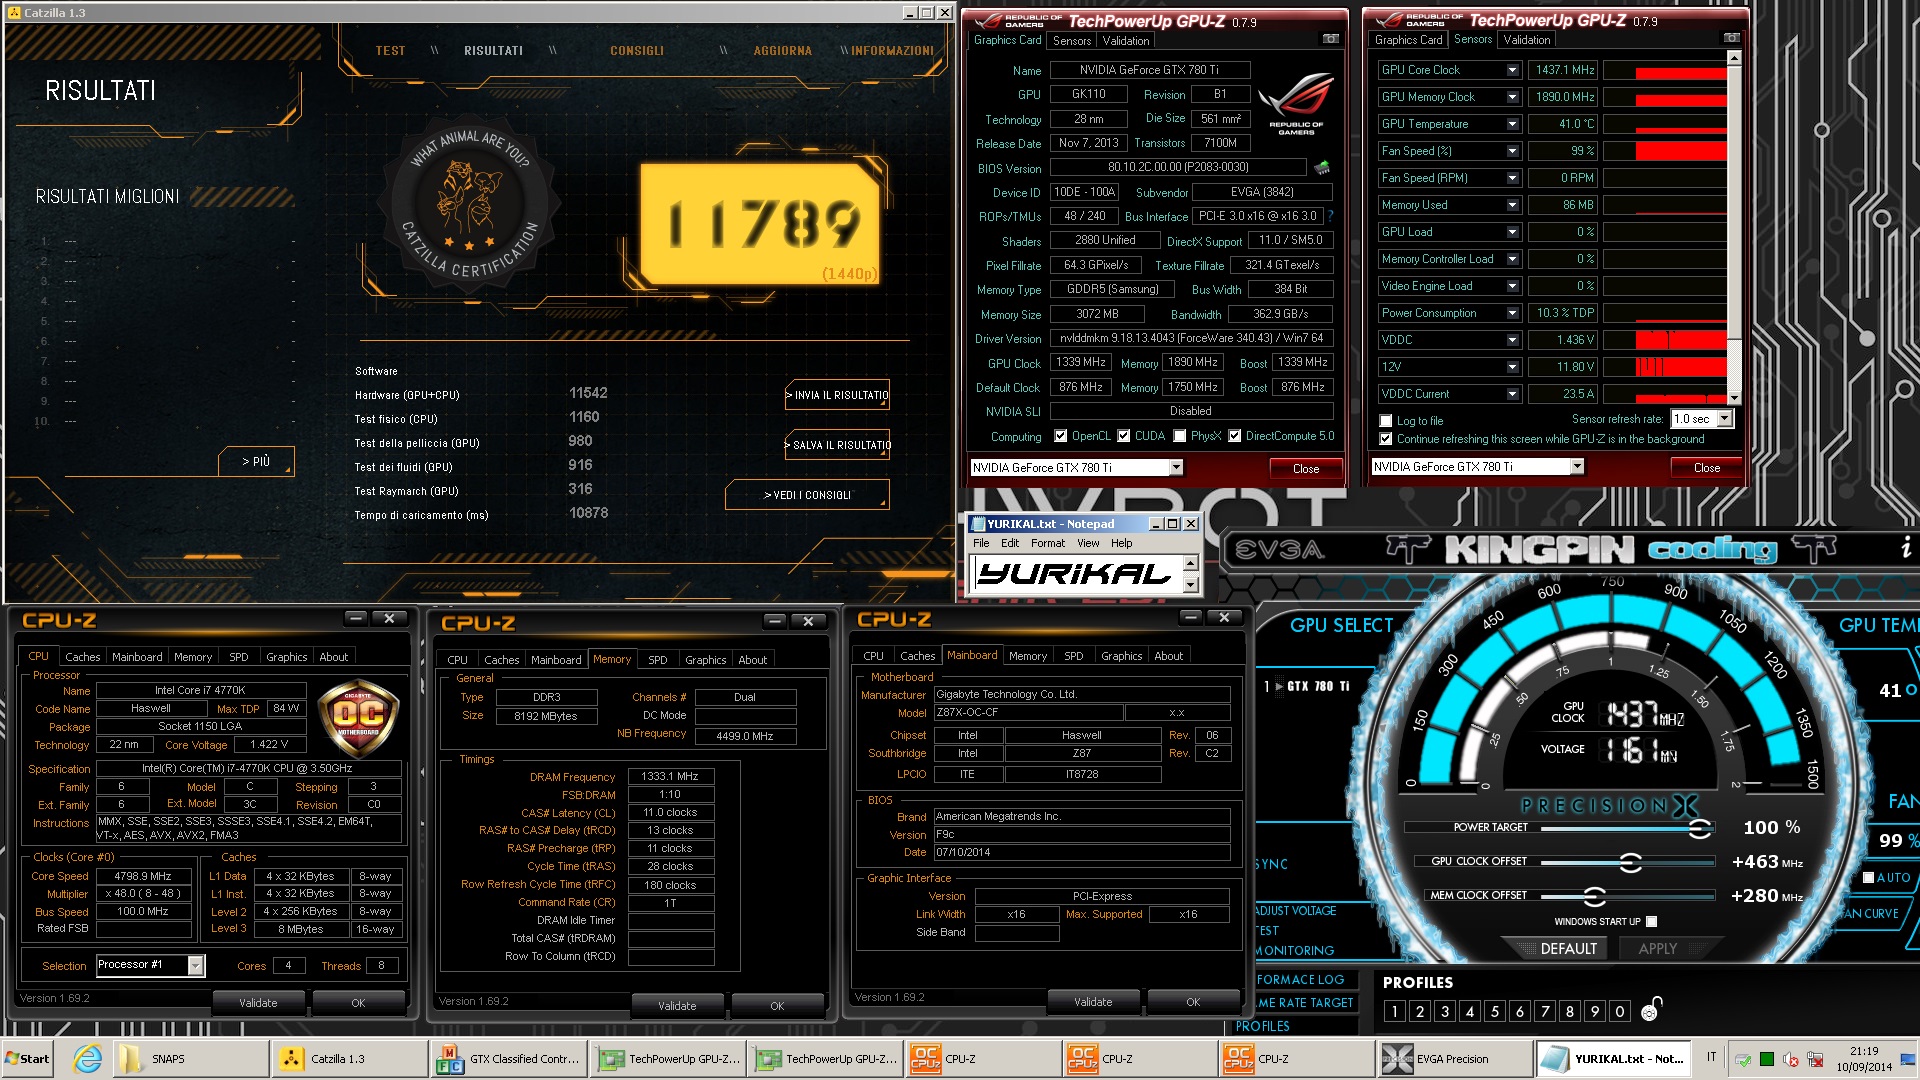The image size is (1920, 1080).
Task: Click the Notepad text area scrollbar down arrow
Action: click(x=1190, y=585)
